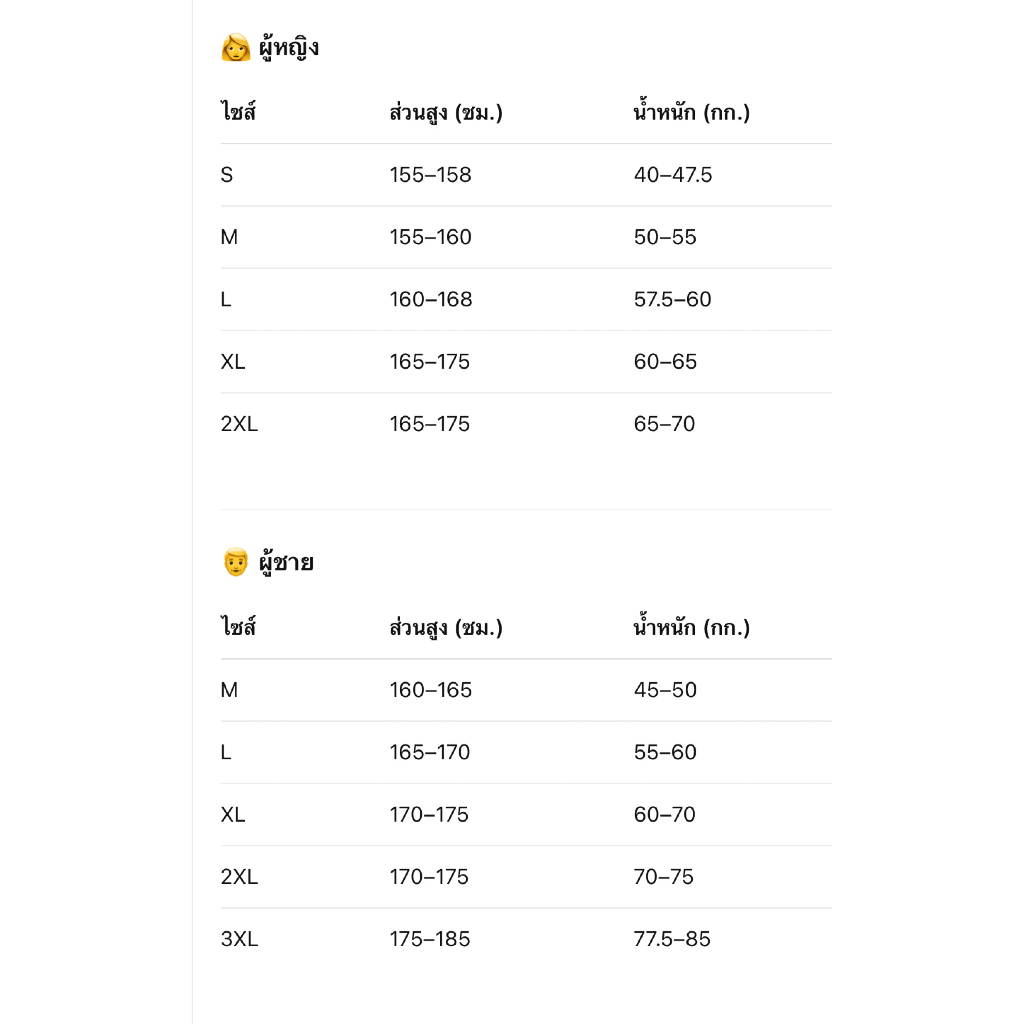This screenshot has width=1024, height=1024.
Task: Click the 65–70 weight cell
Action: (664, 424)
